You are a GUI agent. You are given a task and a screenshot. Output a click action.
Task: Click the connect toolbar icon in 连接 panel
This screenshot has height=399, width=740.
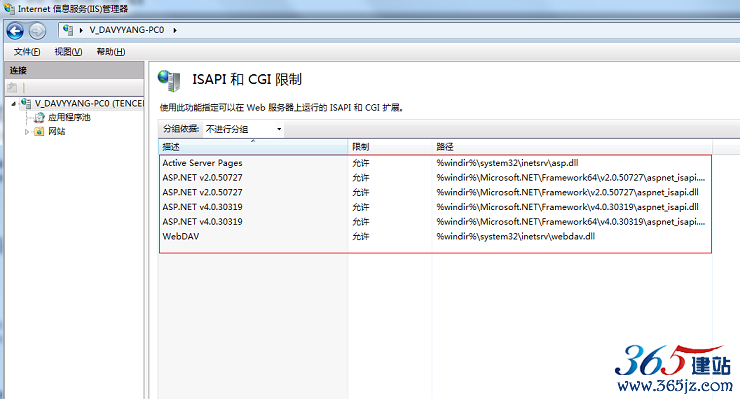[x=12, y=87]
